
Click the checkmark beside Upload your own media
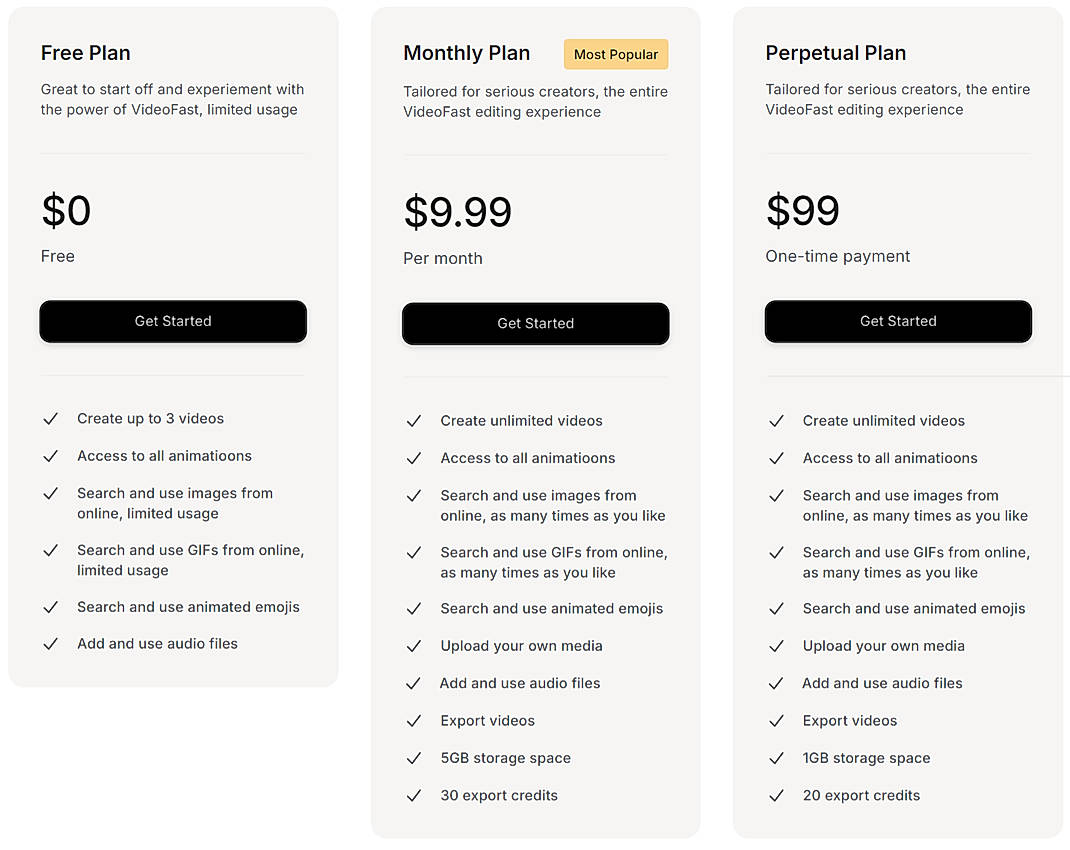(414, 646)
